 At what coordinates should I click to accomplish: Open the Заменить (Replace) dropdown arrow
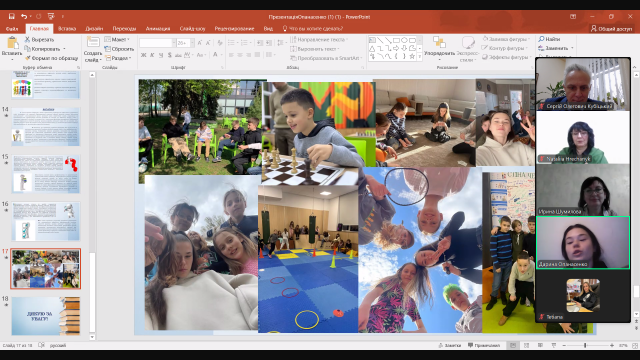(x=572, y=48)
